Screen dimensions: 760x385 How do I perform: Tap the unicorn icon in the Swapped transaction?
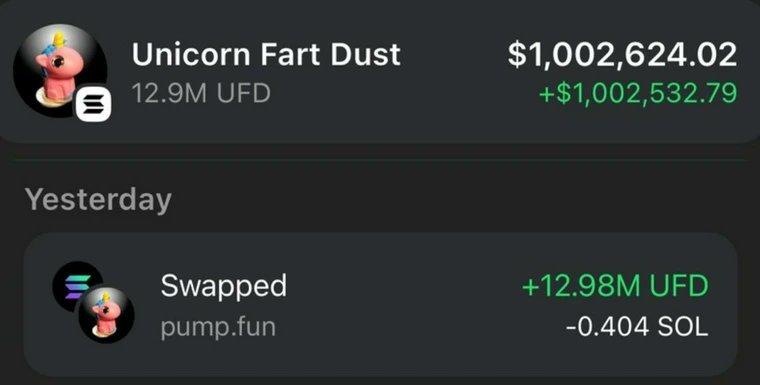pyautogui.click(x=107, y=315)
